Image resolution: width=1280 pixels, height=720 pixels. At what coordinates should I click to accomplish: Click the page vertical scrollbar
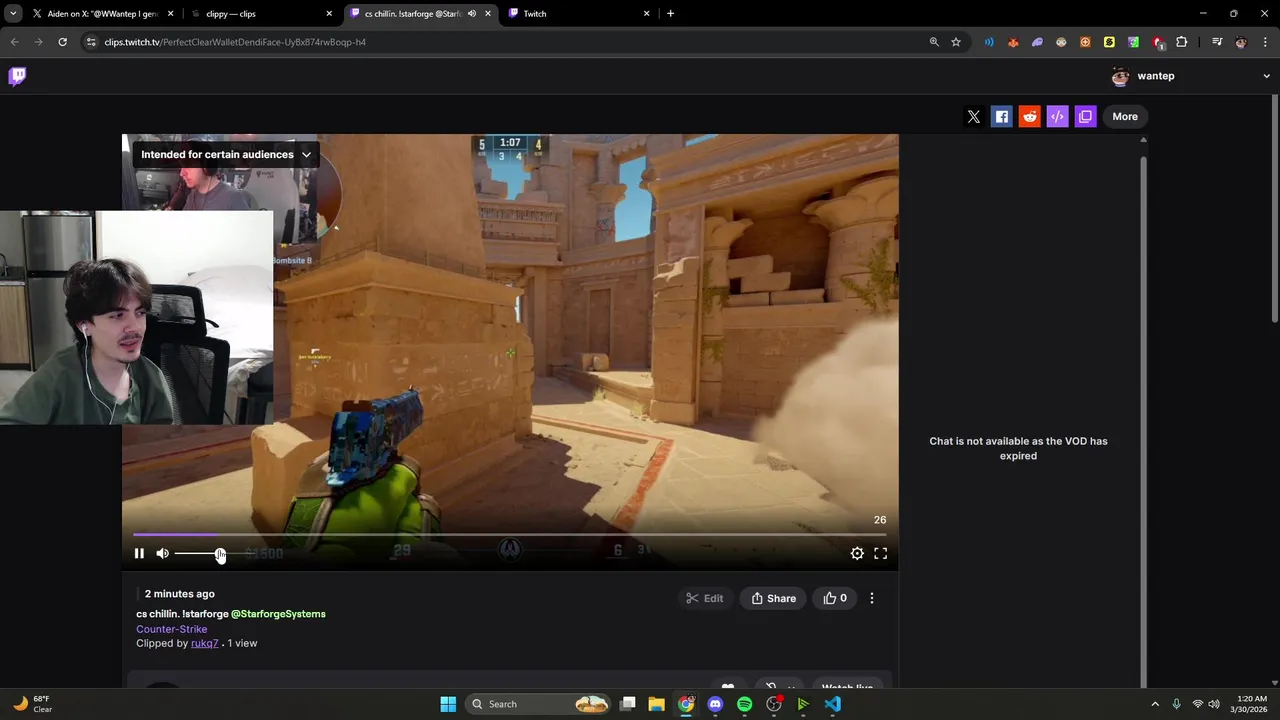(x=1275, y=208)
